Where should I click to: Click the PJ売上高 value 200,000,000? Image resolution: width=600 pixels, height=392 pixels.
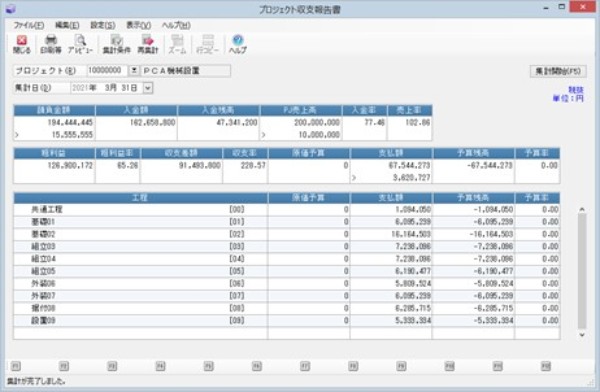[317, 122]
